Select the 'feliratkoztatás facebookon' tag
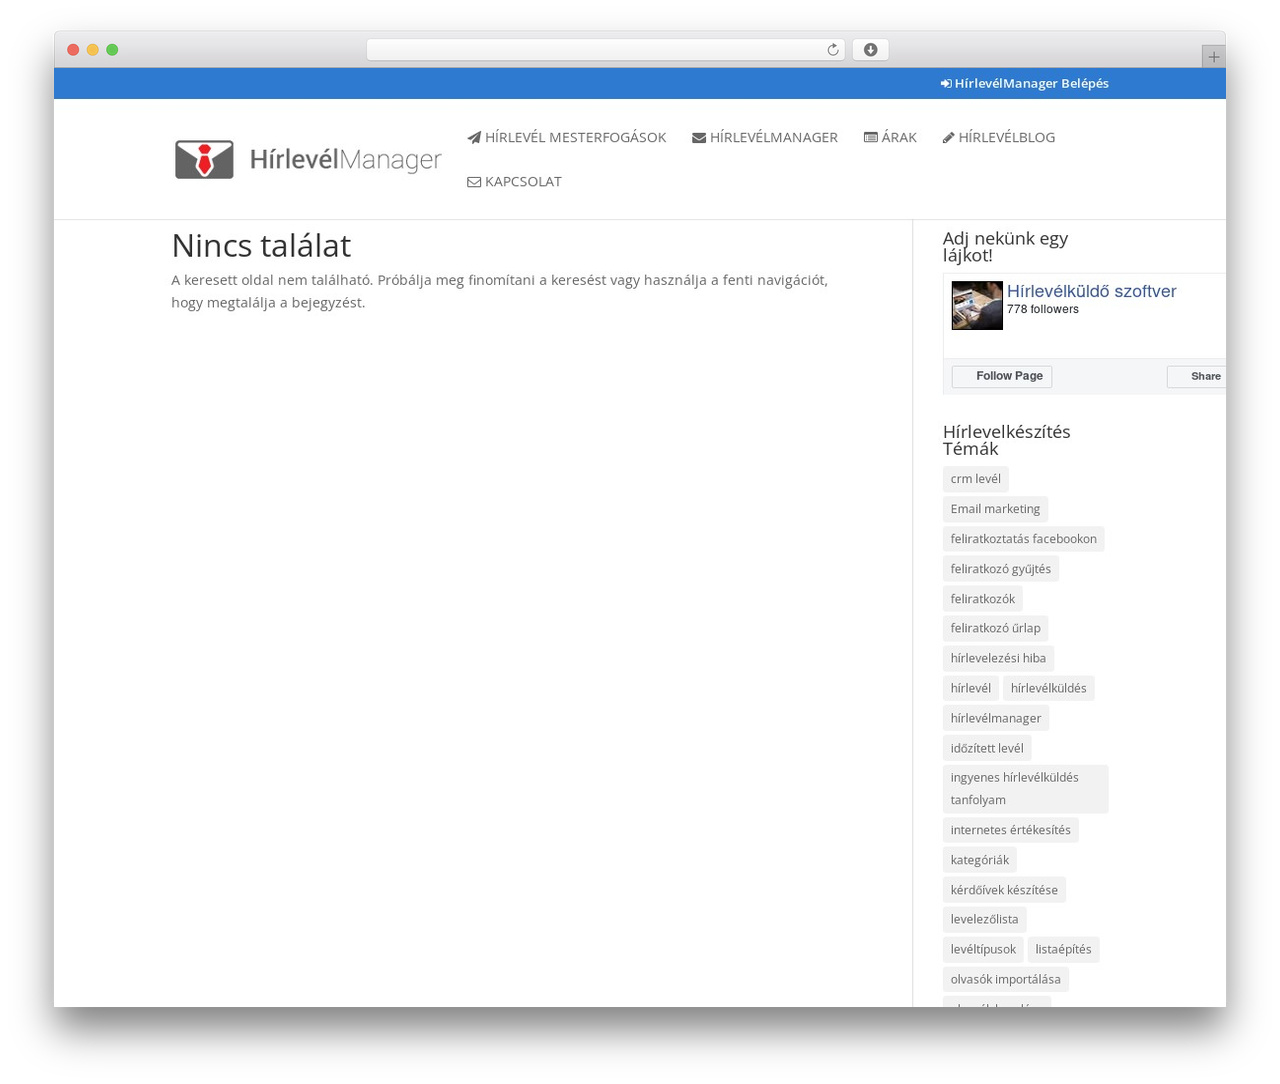This screenshot has height=1084, width=1280. click(1024, 539)
